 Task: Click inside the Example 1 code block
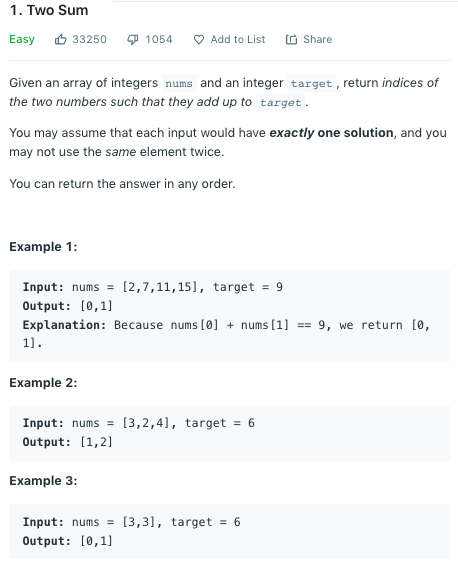pos(229,315)
